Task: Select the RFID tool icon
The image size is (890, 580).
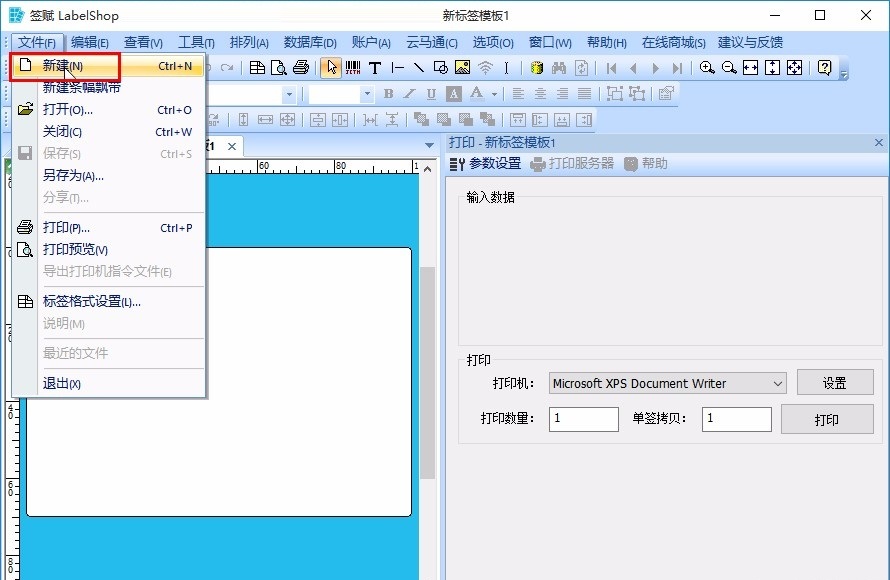Action: click(485, 67)
